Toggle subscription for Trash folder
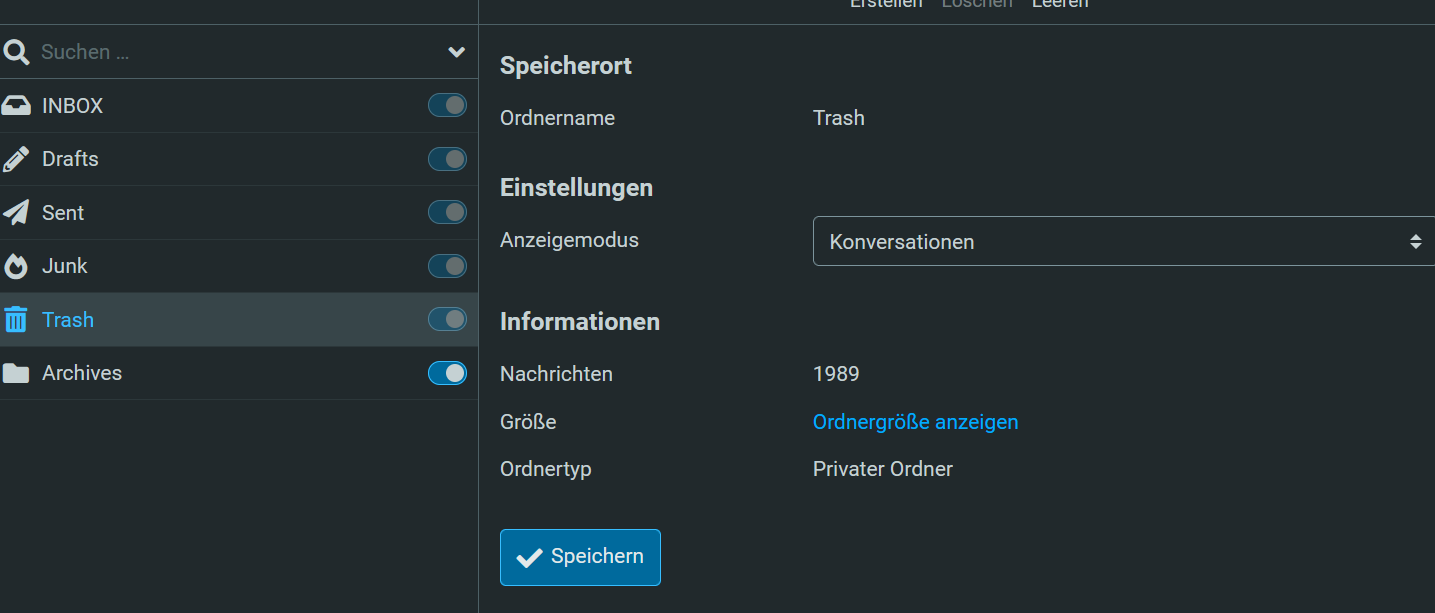 (447, 319)
